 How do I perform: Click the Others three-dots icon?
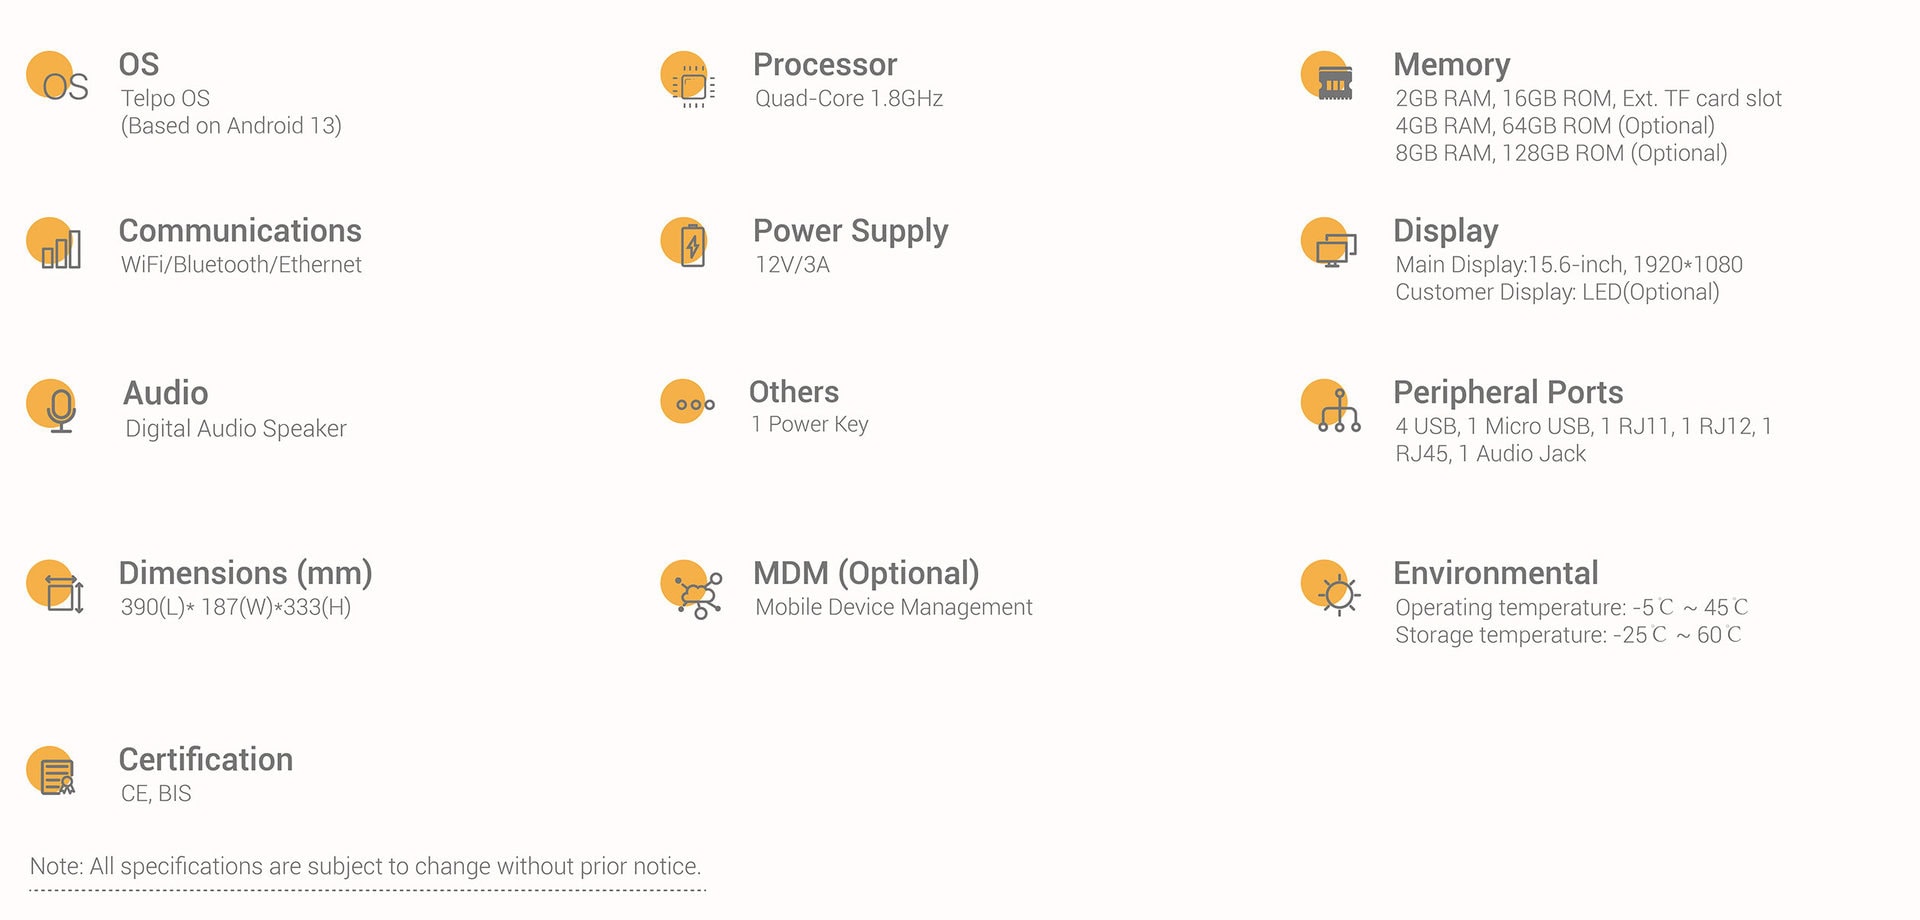(688, 402)
